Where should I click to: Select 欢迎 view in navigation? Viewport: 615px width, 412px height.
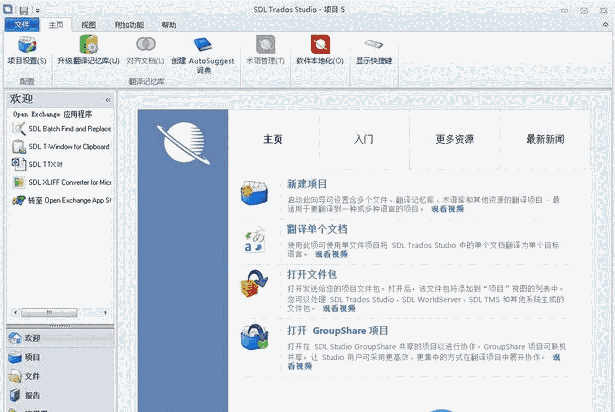60,338
